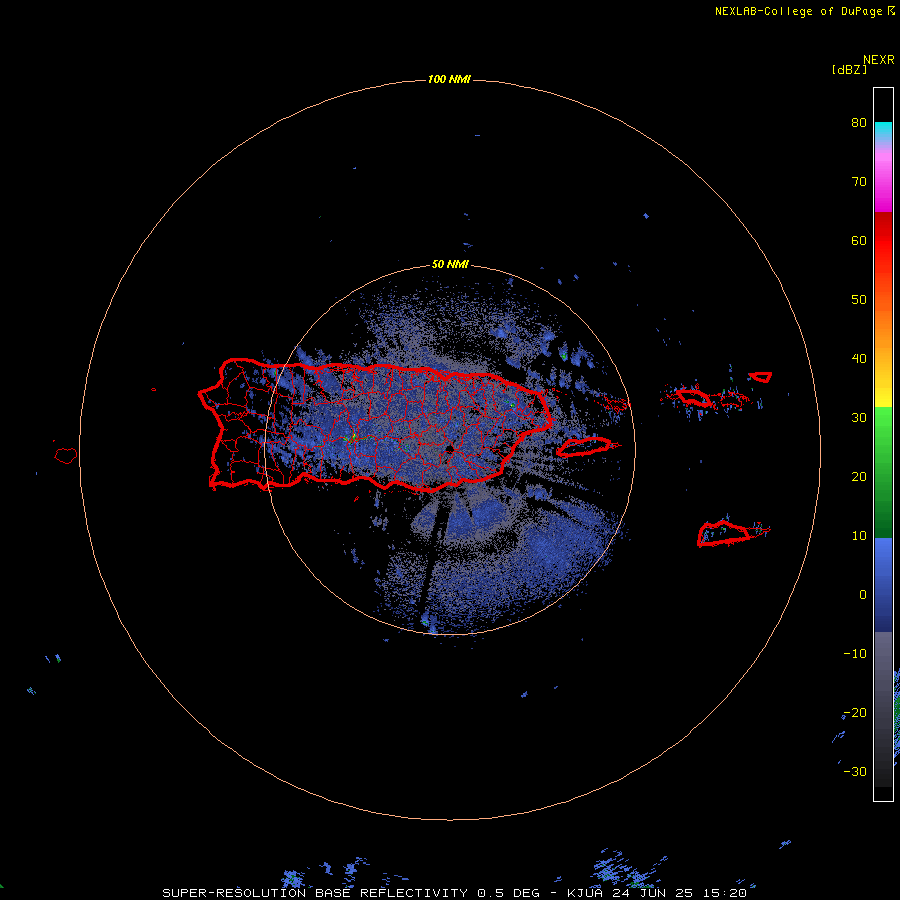Pick the gray band of the color bar
The height and width of the screenshot is (900, 900).
(883, 709)
